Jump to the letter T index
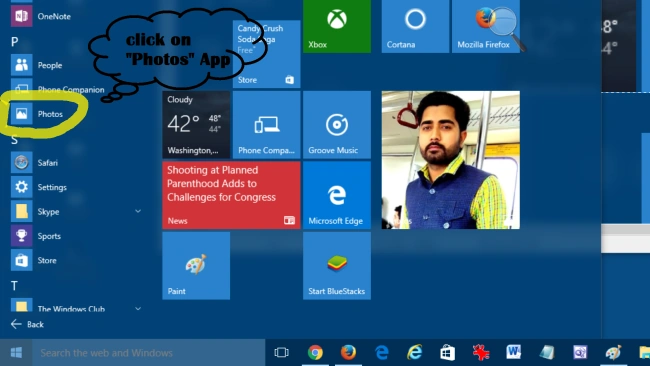 pos(14,286)
